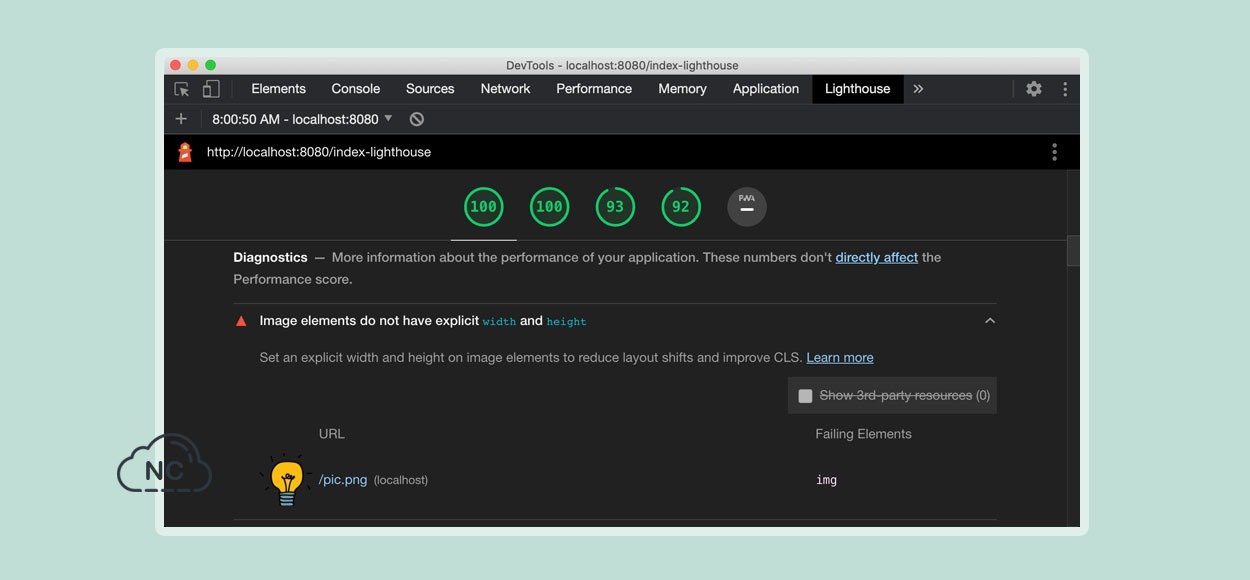1250x580 pixels.
Task: Click the 'Diagnostics' section heading
Action: click(270, 257)
